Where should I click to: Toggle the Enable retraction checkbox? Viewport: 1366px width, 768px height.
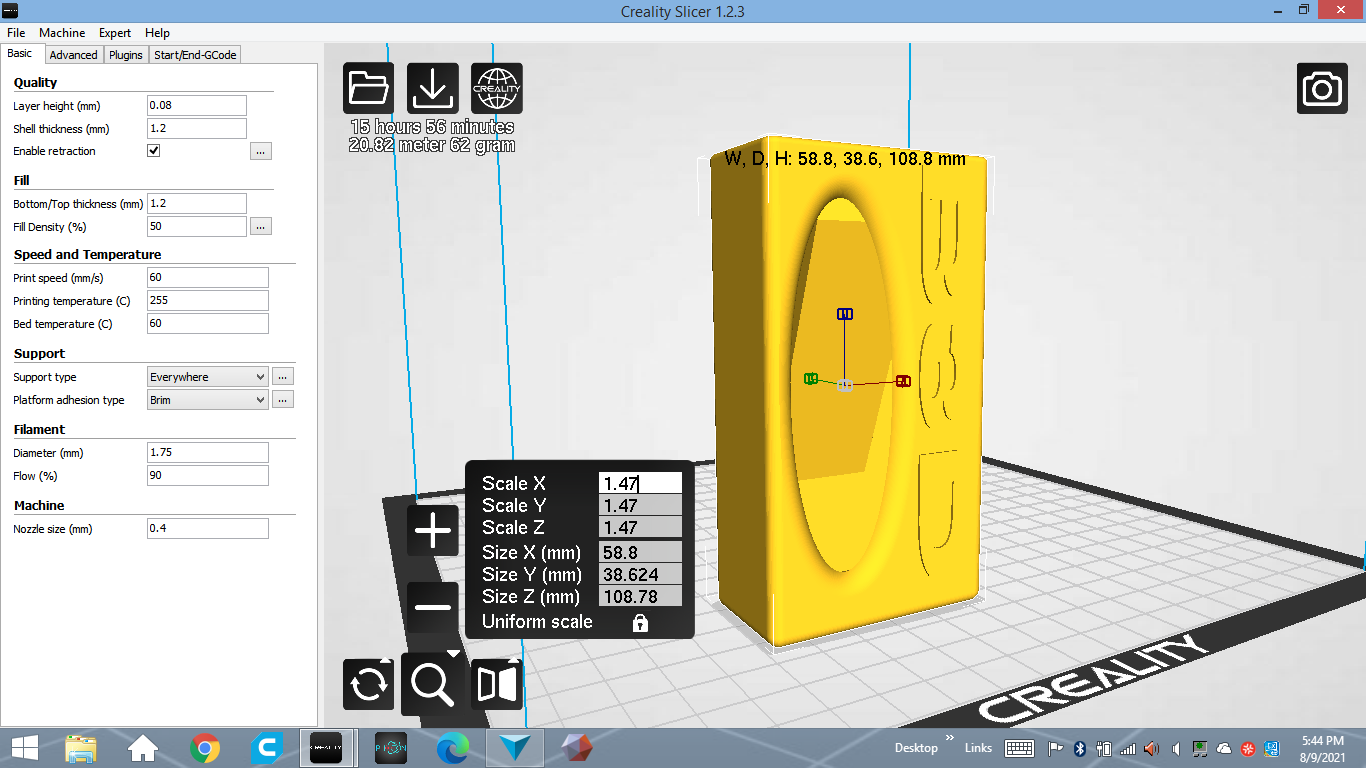[154, 151]
